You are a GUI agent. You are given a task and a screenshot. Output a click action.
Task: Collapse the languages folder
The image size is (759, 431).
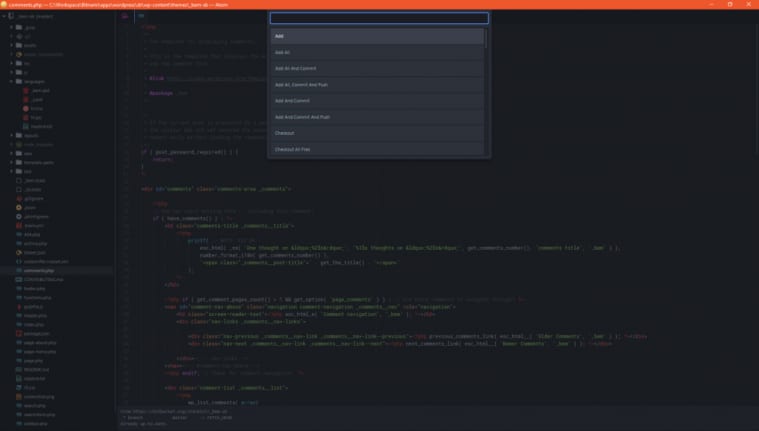click(12, 81)
